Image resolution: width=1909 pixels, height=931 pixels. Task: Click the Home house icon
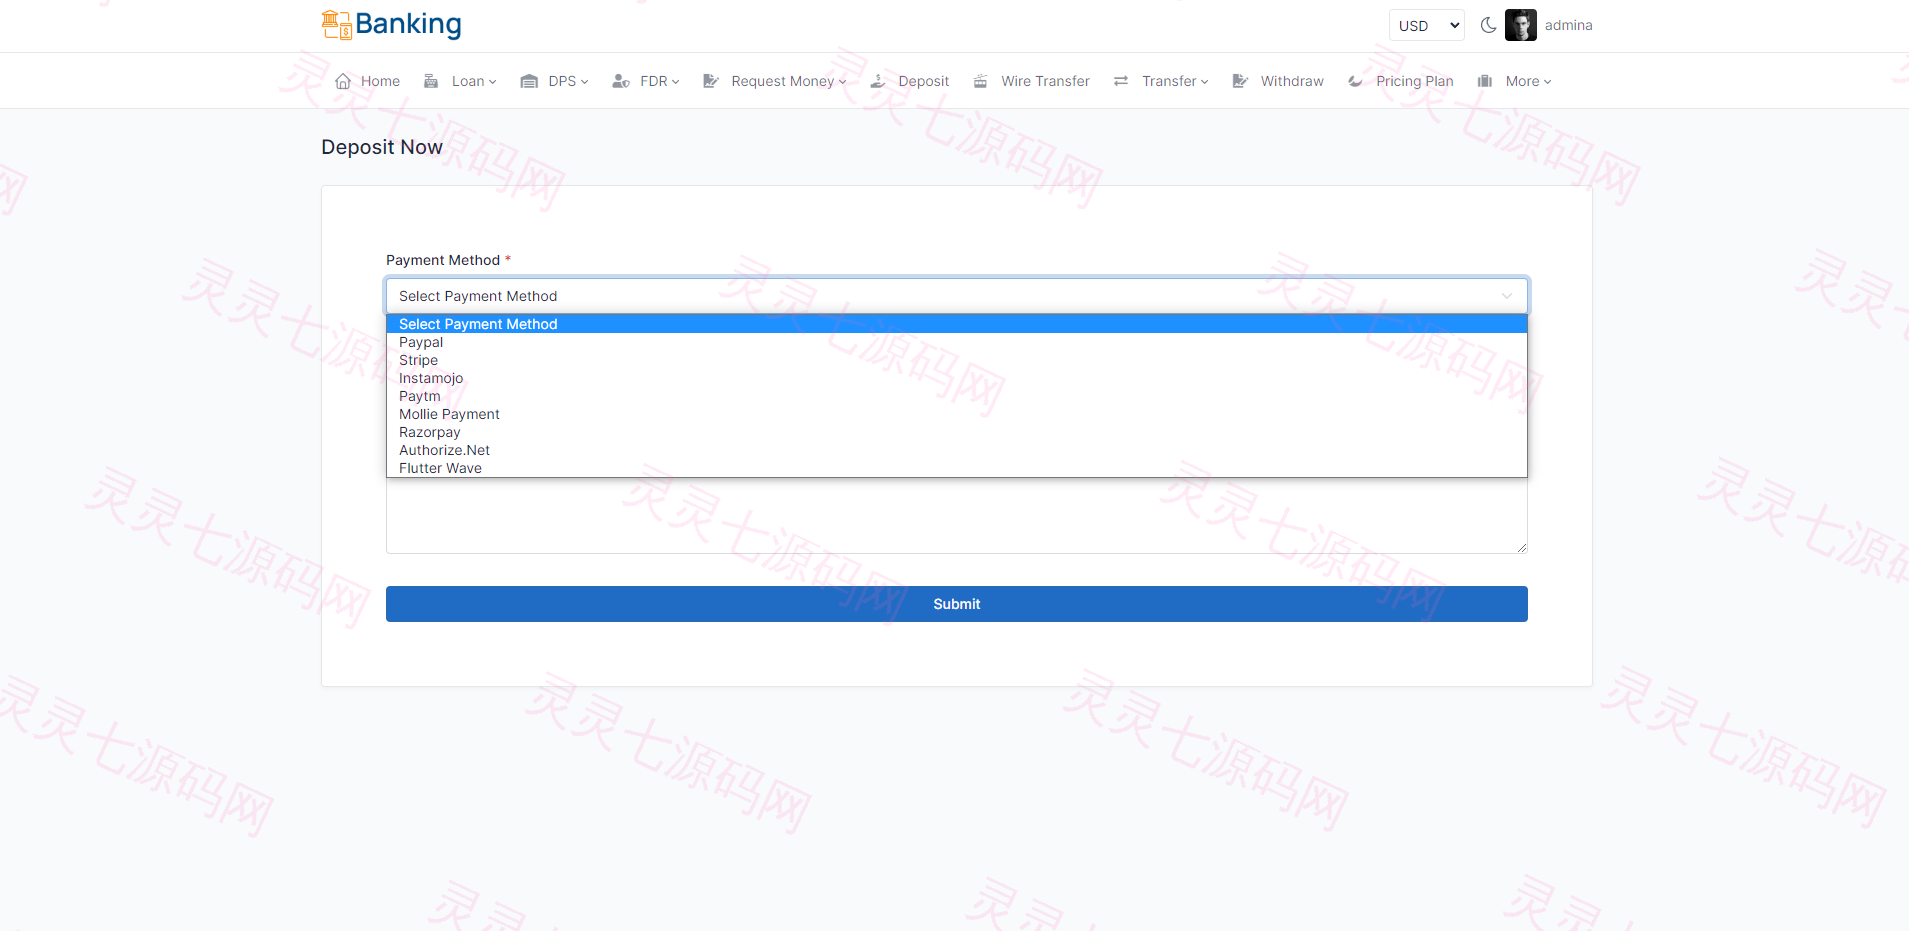click(x=343, y=81)
